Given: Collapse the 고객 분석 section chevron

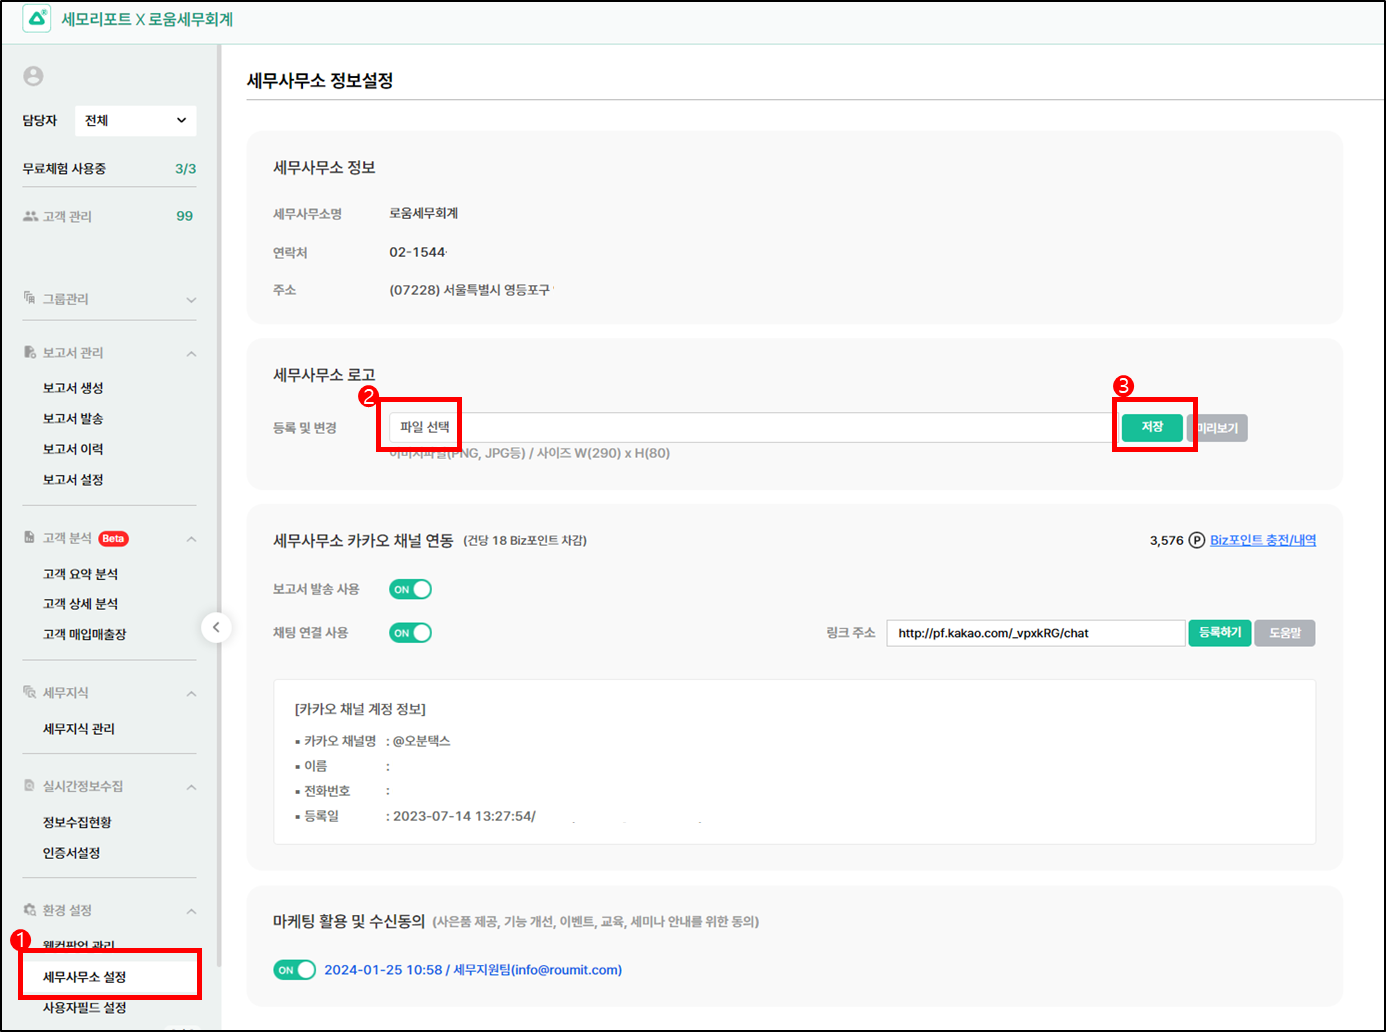Looking at the screenshot, I should click(x=191, y=540).
